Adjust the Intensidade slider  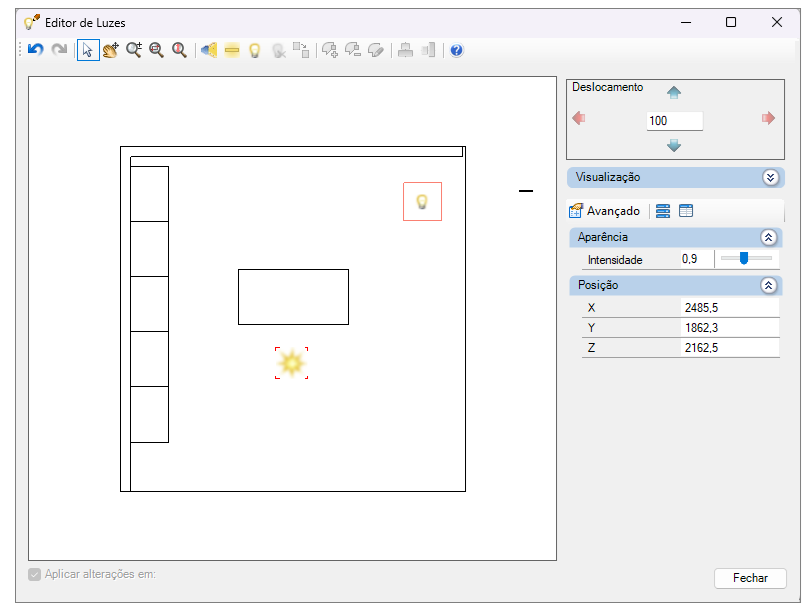(744, 259)
